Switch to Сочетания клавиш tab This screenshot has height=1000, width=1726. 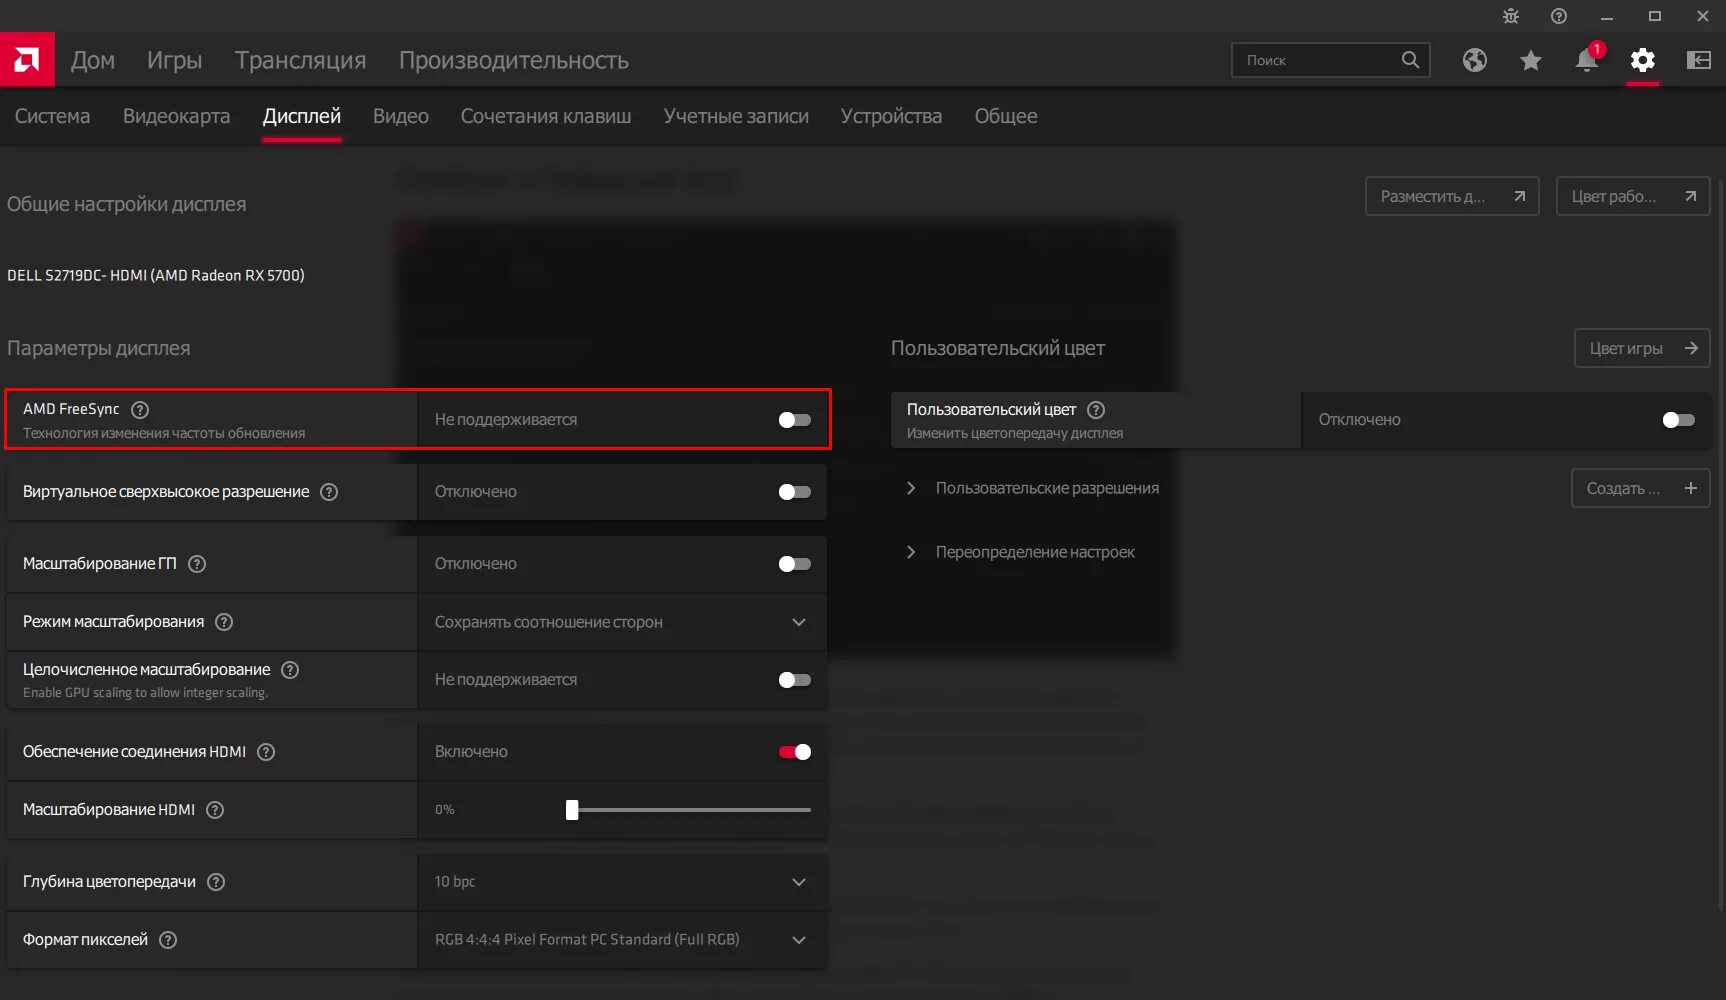tap(546, 116)
